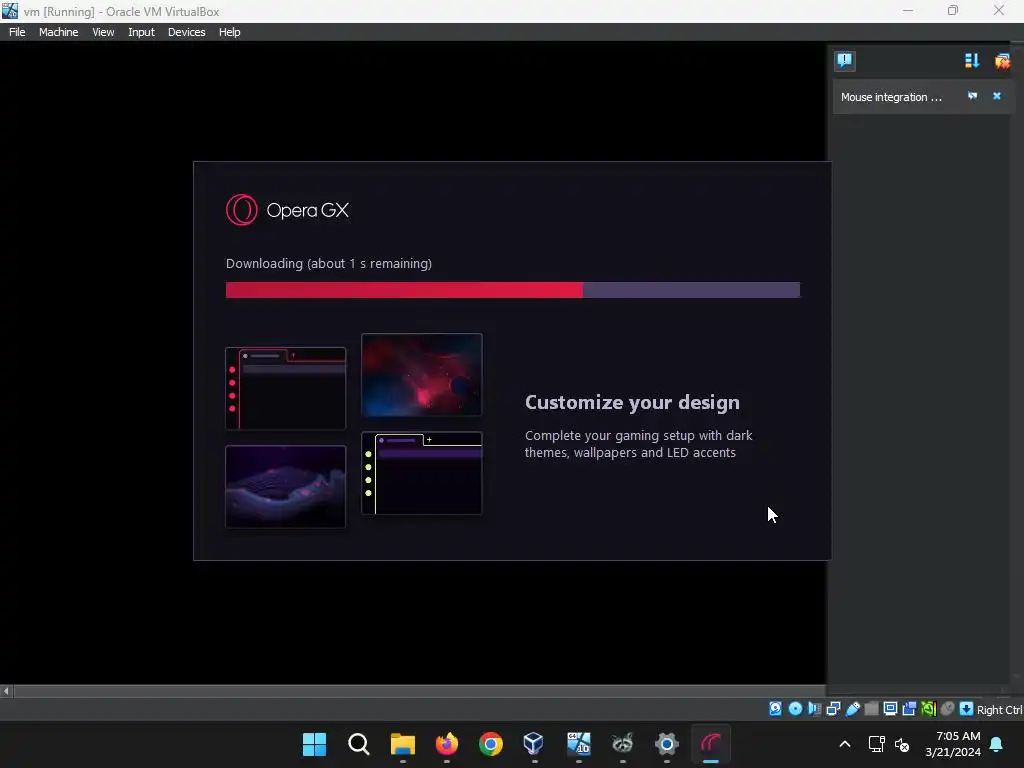Switch to VirtualBox Manager taskbar icon

click(x=534, y=744)
